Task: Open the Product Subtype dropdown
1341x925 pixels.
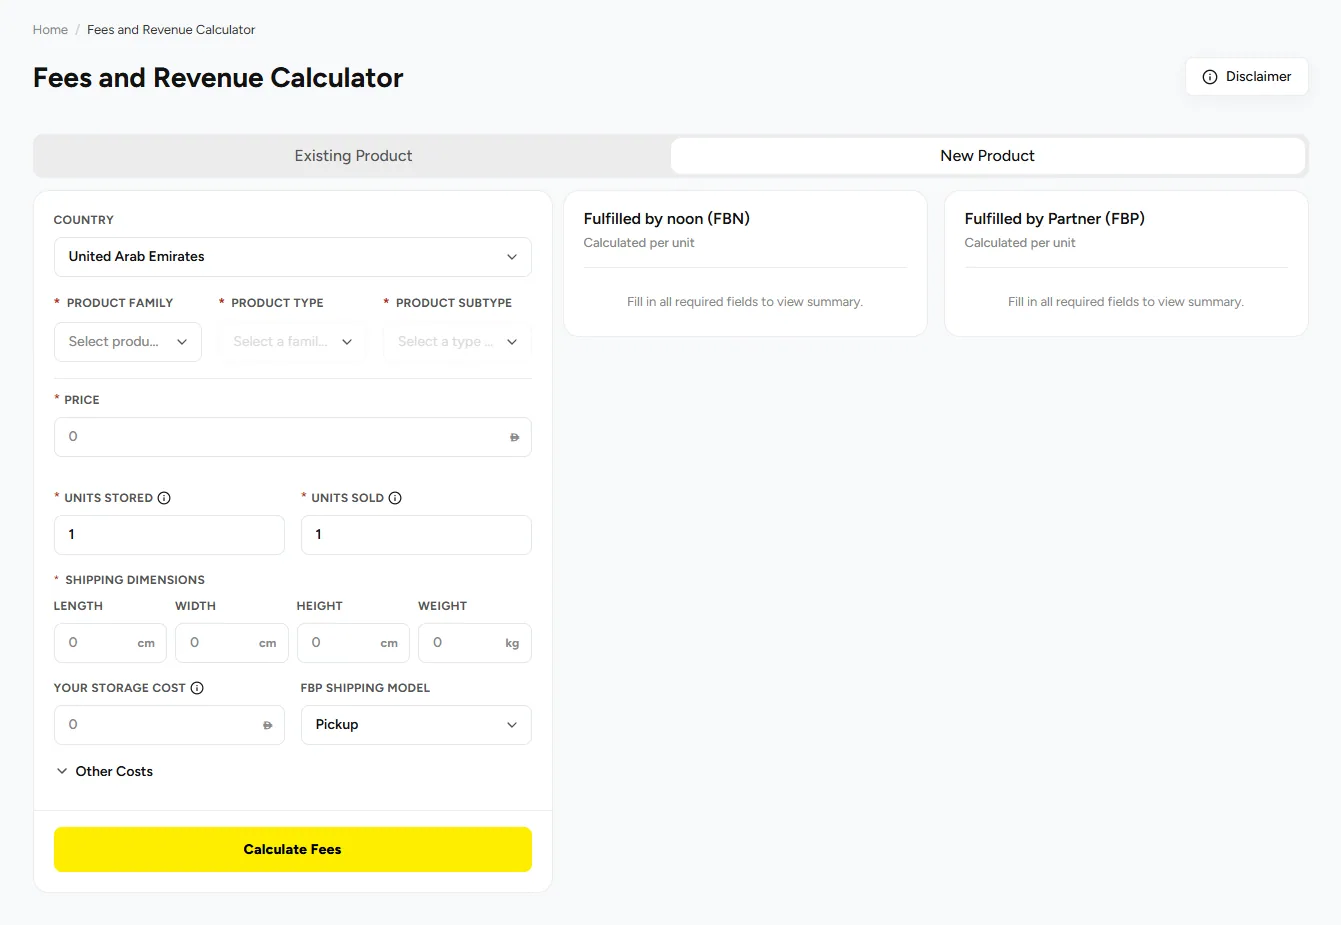Action: tap(457, 342)
